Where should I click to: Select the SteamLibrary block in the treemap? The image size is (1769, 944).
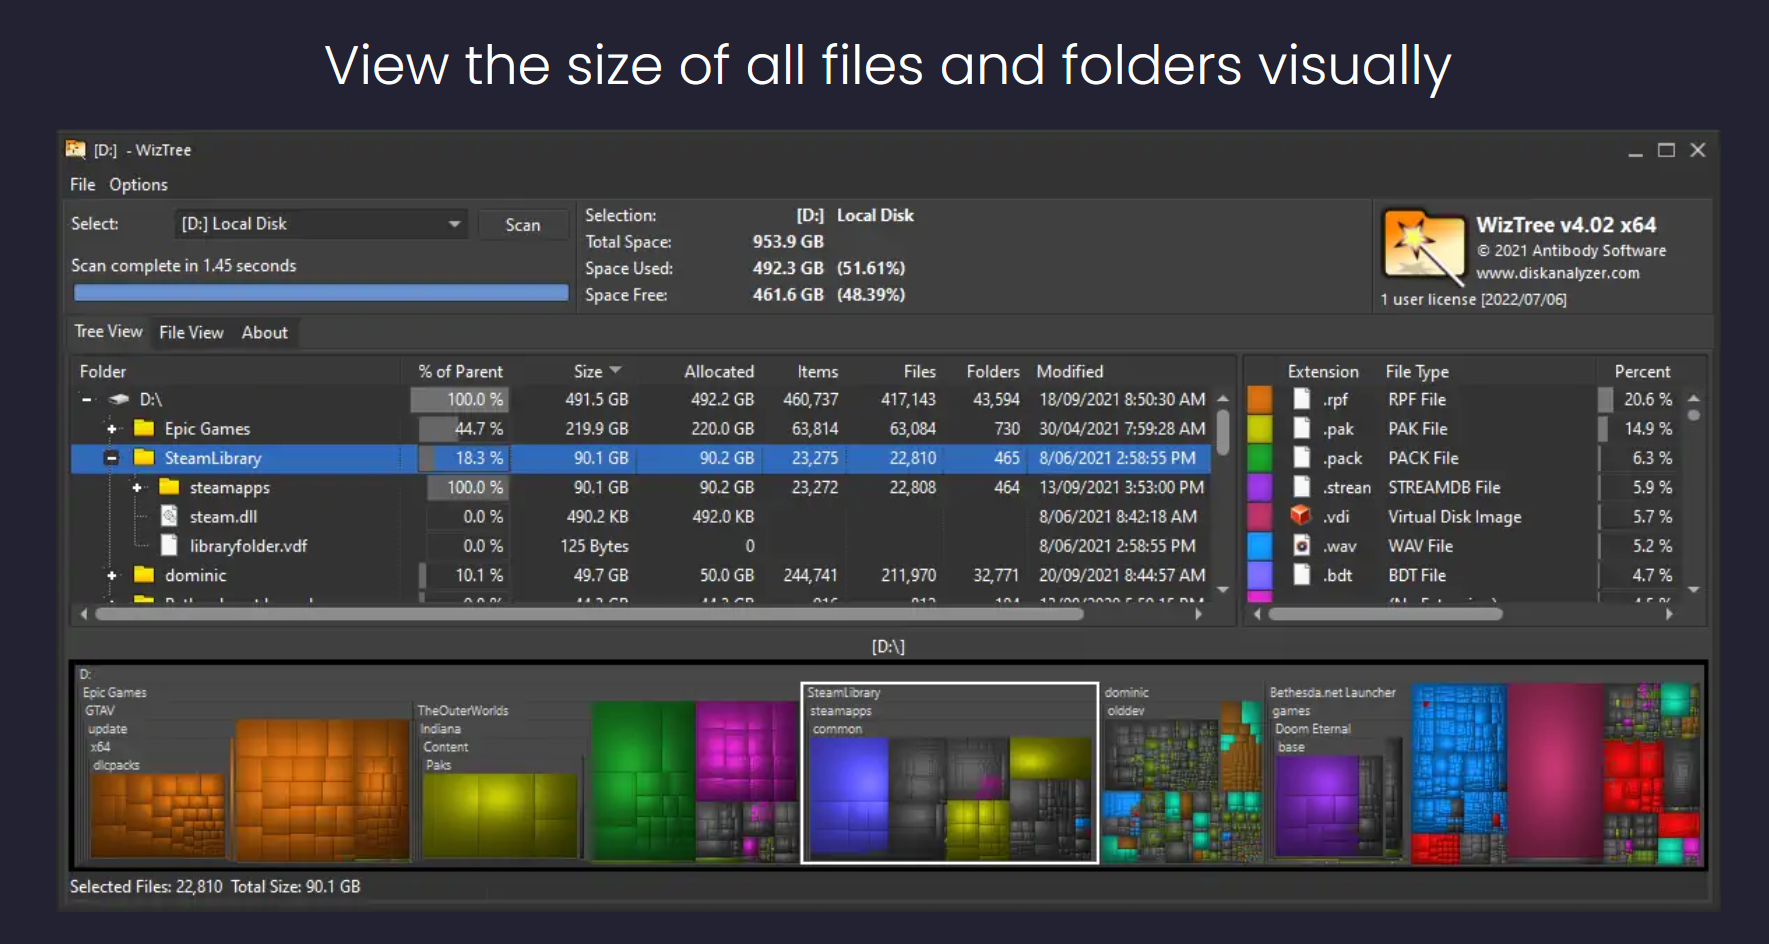(x=949, y=772)
